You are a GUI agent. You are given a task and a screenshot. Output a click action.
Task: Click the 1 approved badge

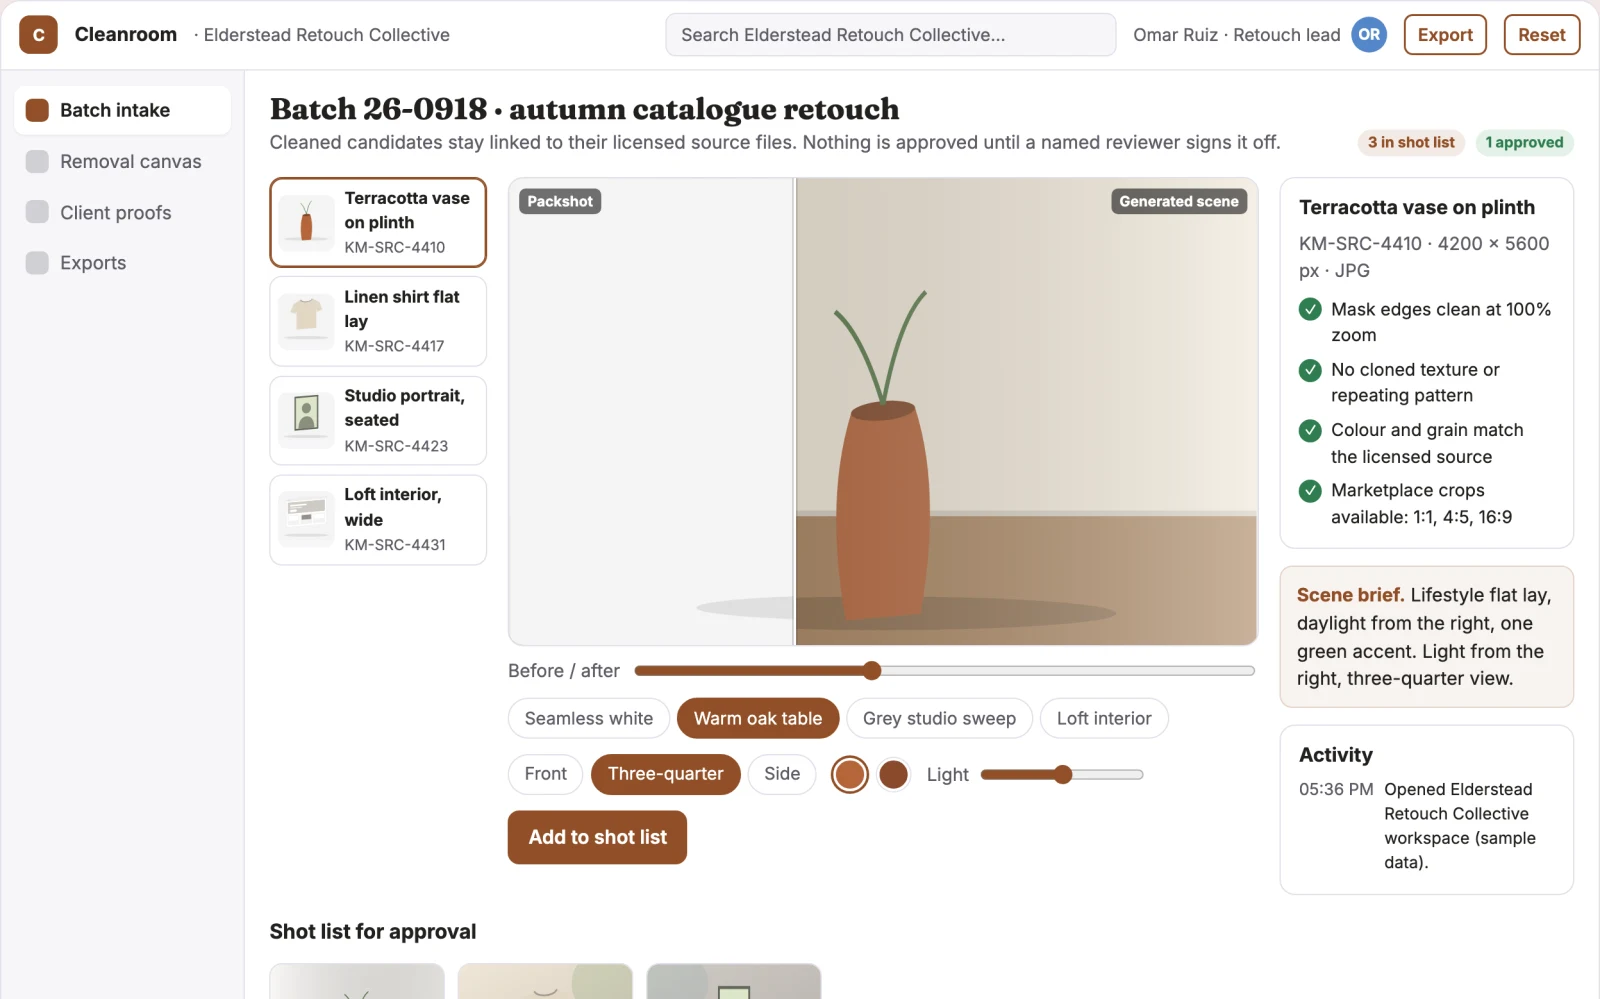pyautogui.click(x=1524, y=142)
